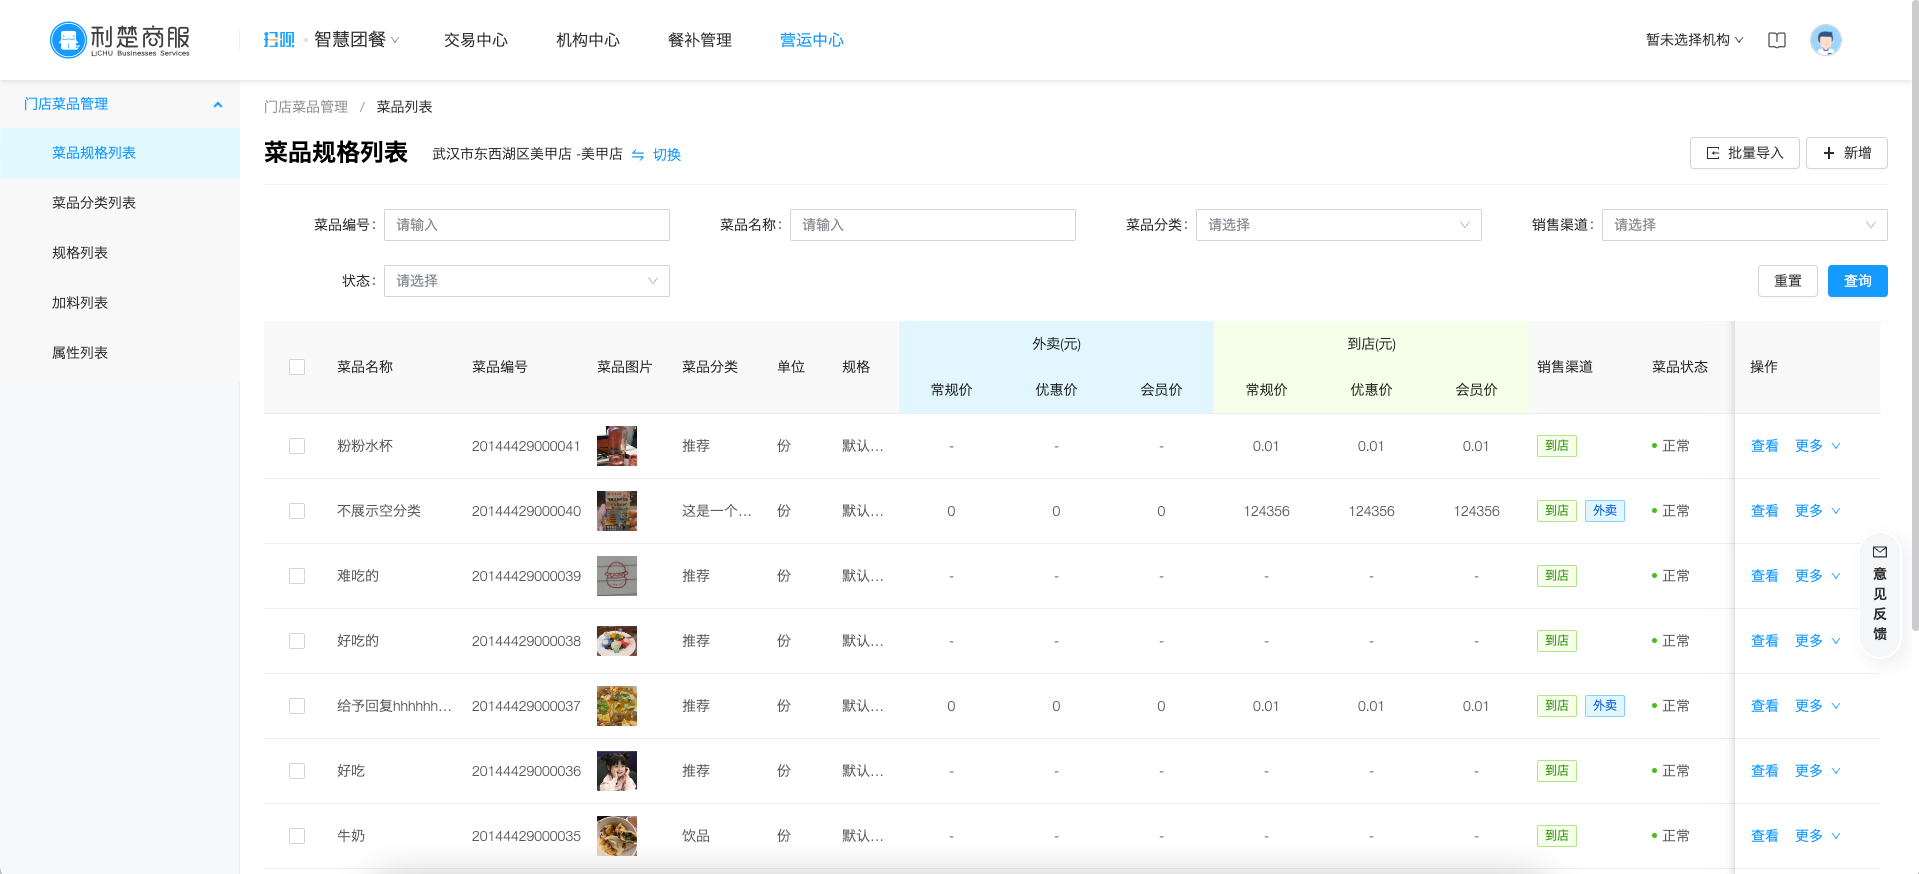Click 查看 for 好吃 row

[1765, 771]
